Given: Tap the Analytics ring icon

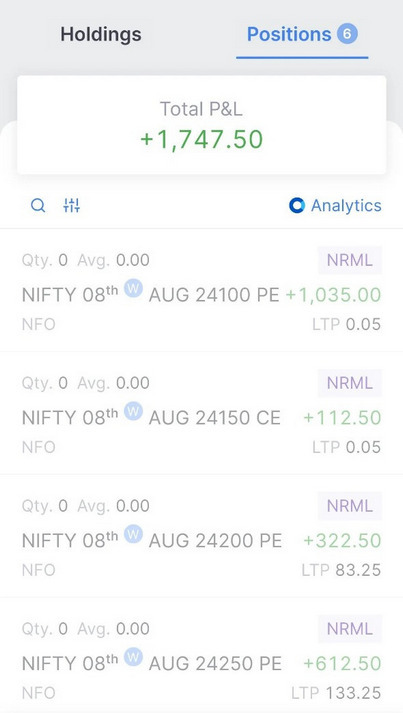Looking at the screenshot, I should pyautogui.click(x=297, y=206).
